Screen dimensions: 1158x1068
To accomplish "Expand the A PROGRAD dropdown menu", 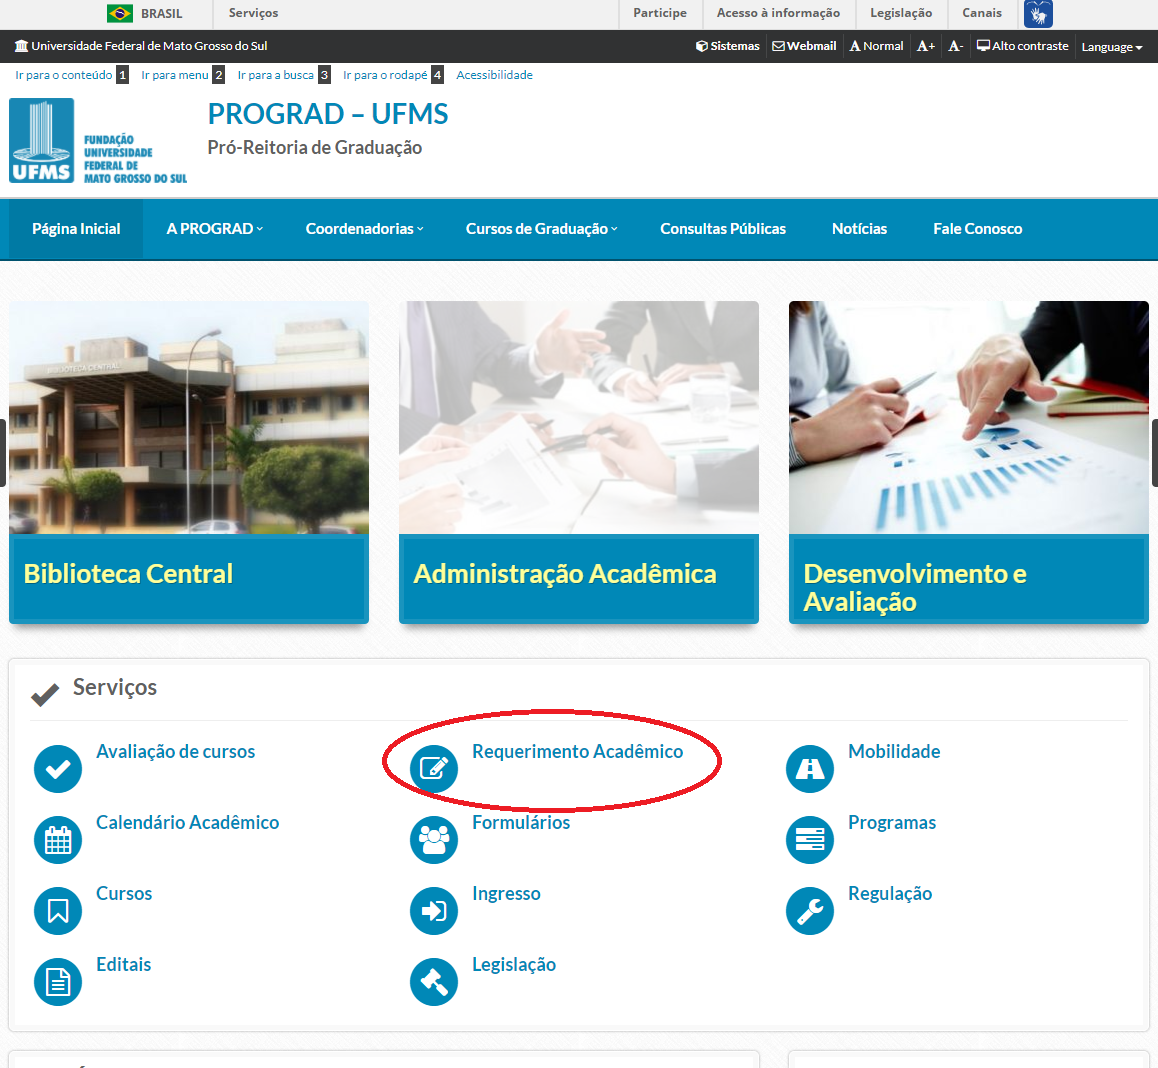I will [215, 229].
